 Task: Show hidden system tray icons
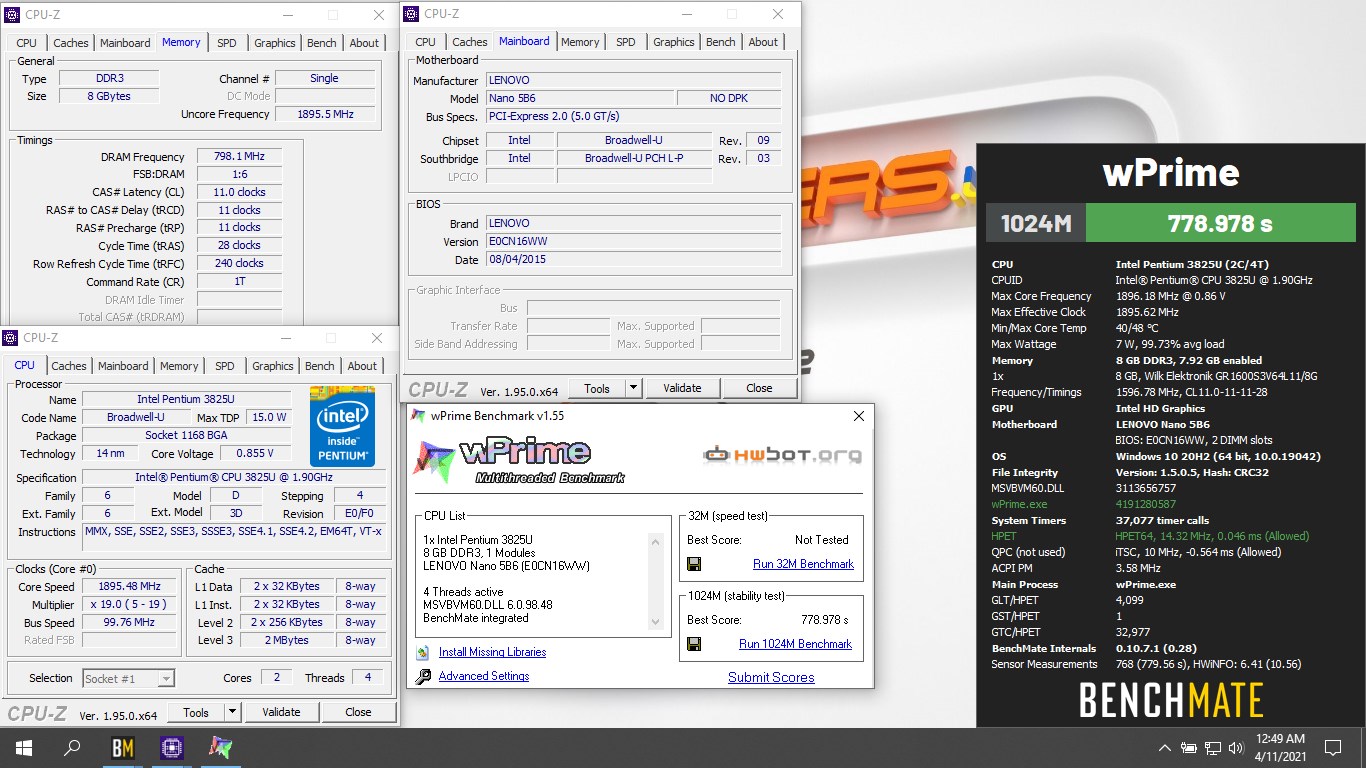[1165, 747]
